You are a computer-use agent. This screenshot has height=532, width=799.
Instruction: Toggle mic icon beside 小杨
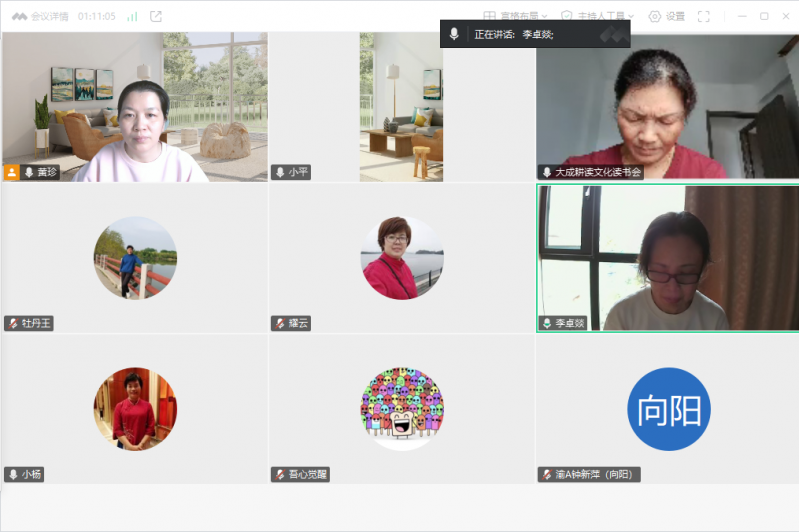click(13, 474)
